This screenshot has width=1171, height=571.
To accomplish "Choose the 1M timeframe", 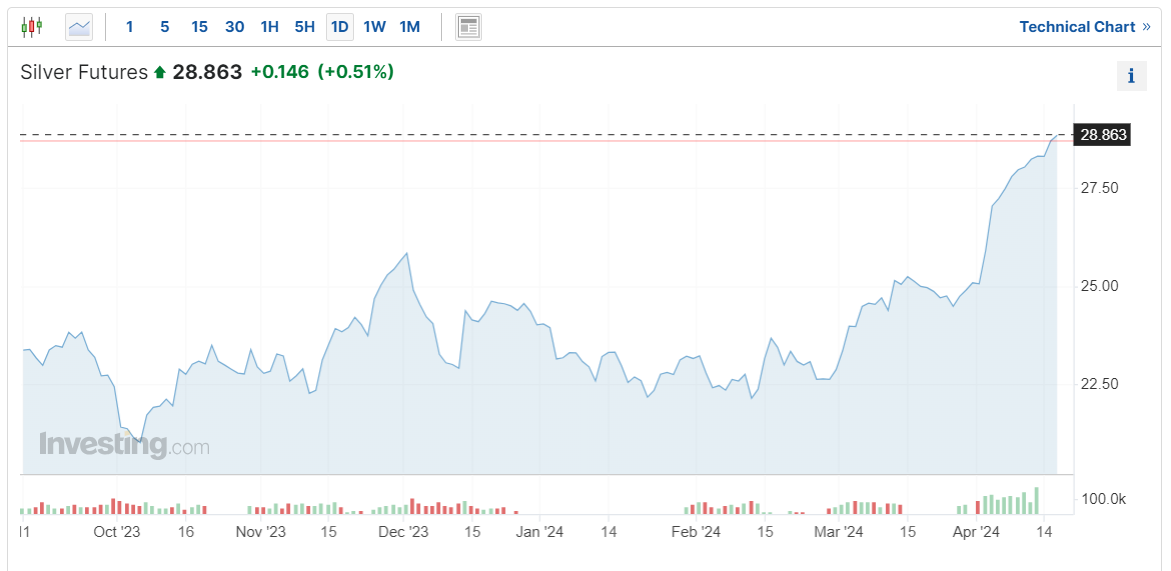I will click(x=409, y=27).
